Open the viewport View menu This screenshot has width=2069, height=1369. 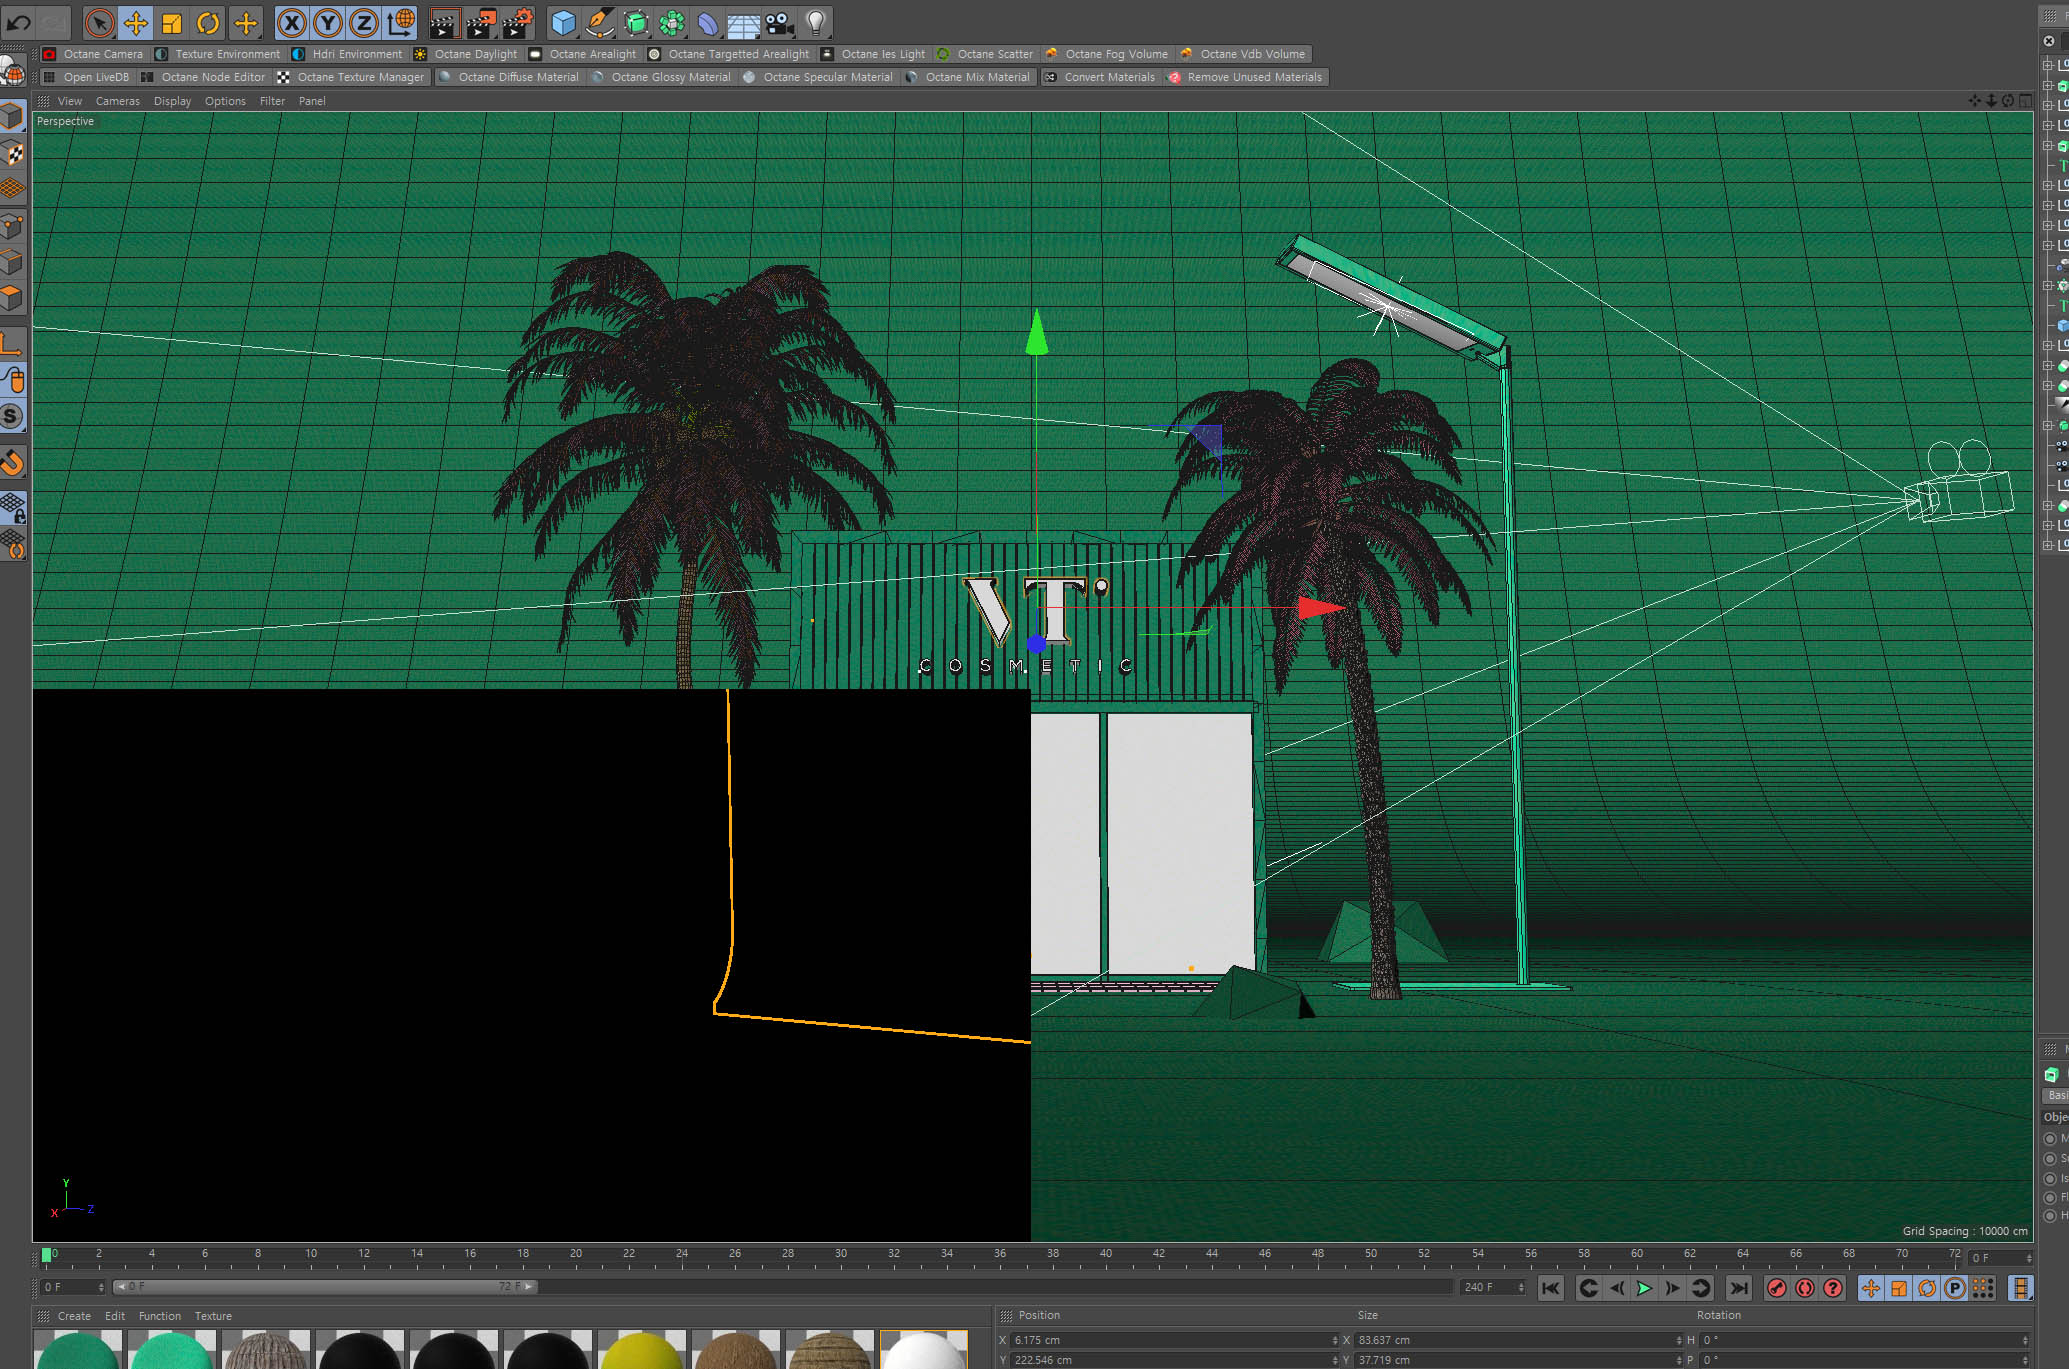pos(70,101)
